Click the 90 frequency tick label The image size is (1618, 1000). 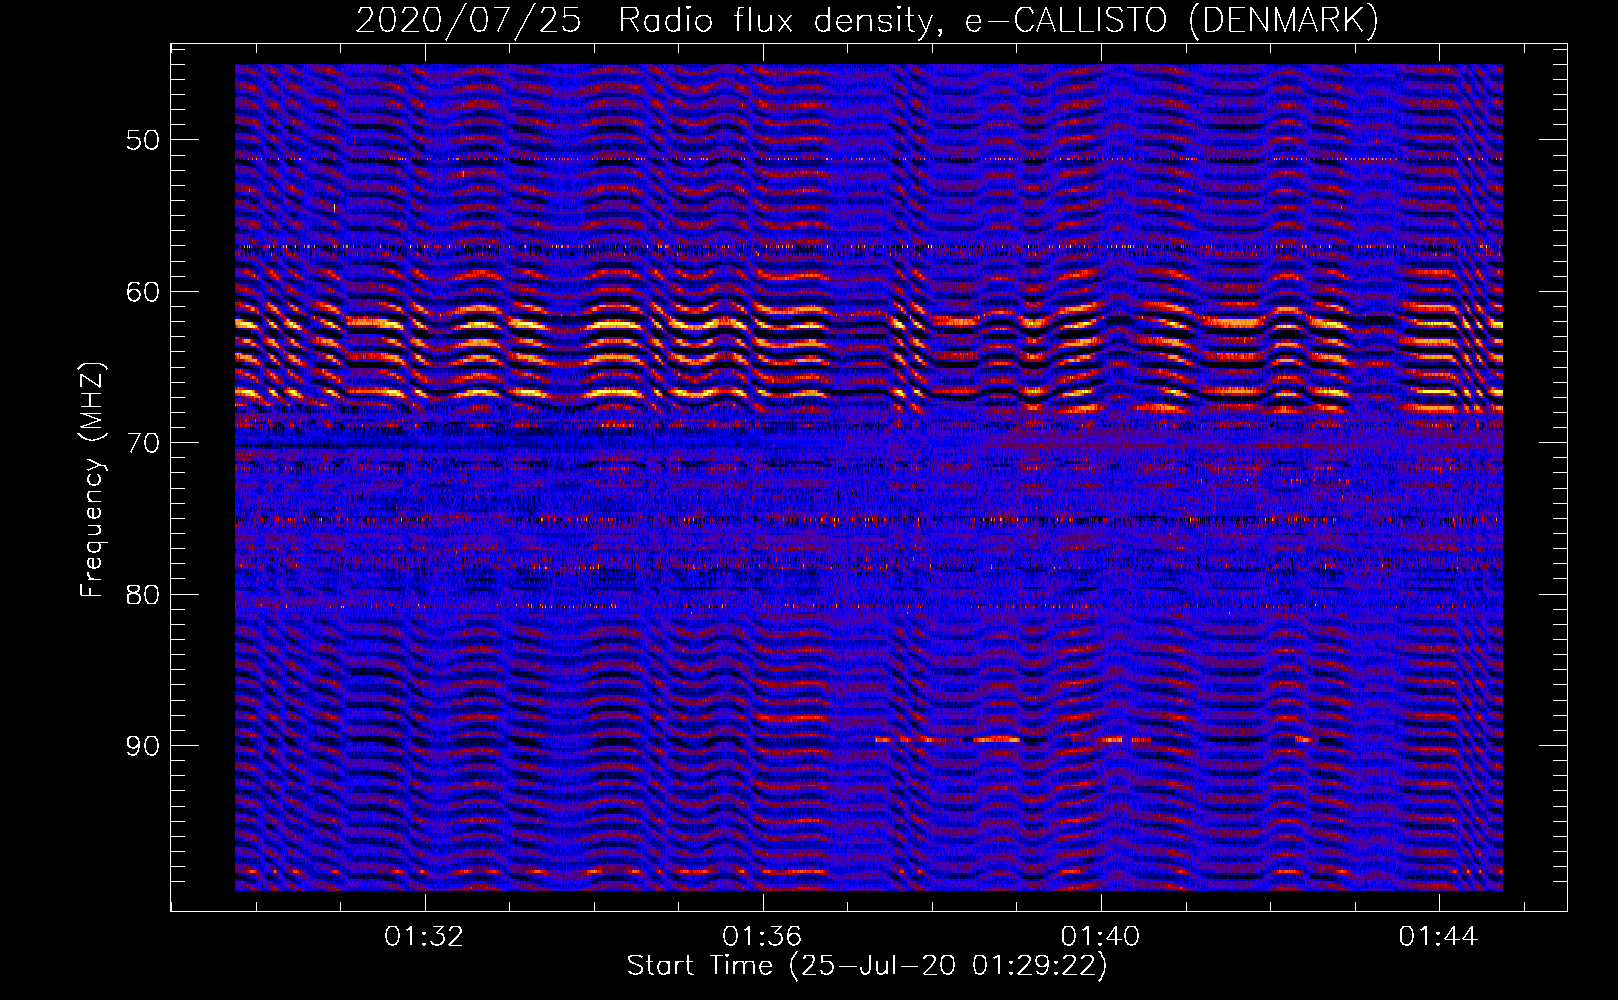point(142,747)
